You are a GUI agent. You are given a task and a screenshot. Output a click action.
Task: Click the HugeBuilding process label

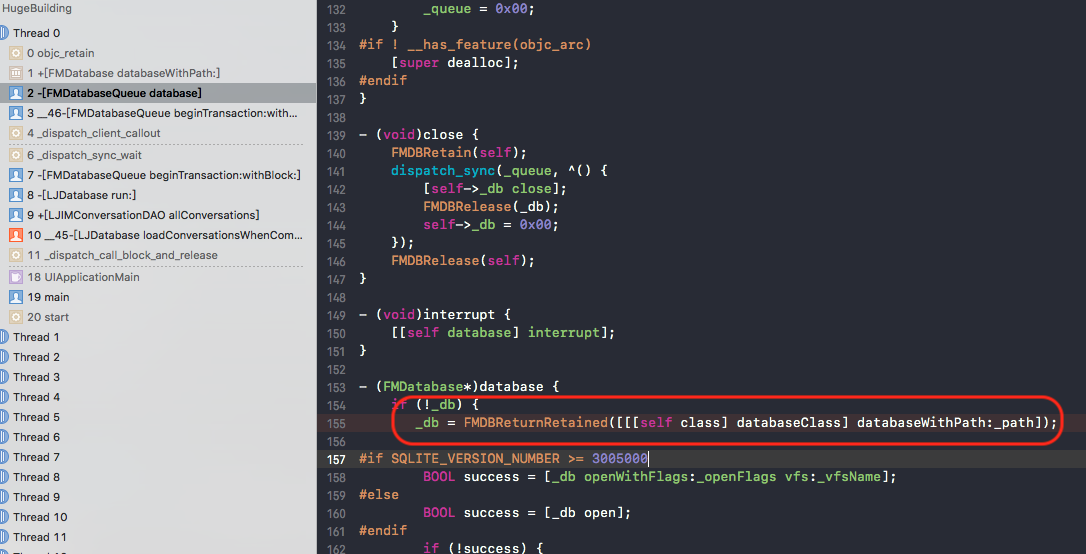[37, 9]
